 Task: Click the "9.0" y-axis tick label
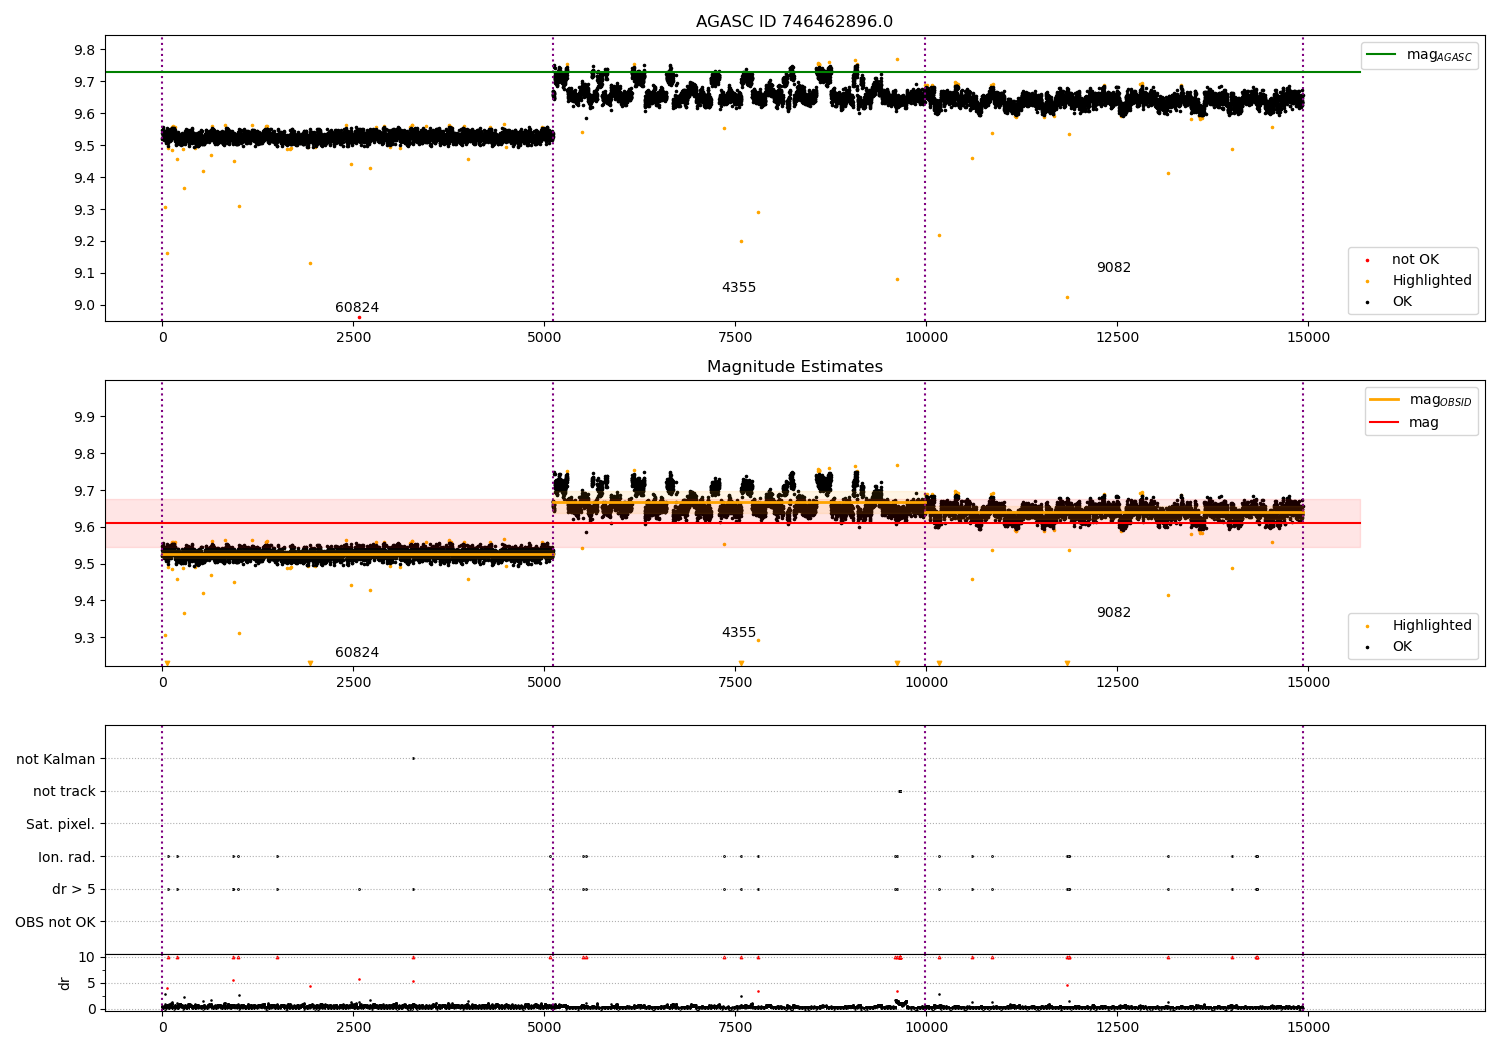(85, 306)
